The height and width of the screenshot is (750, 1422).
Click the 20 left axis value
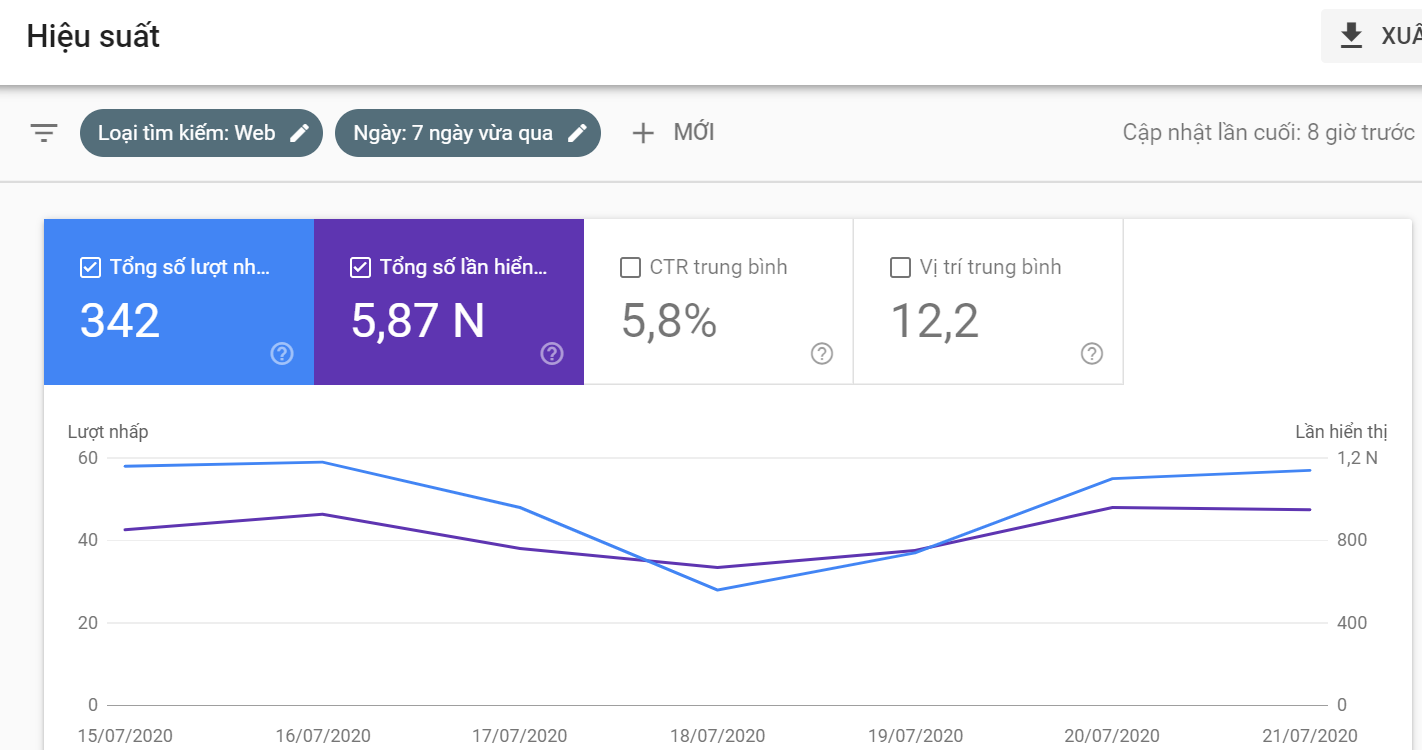(x=88, y=623)
